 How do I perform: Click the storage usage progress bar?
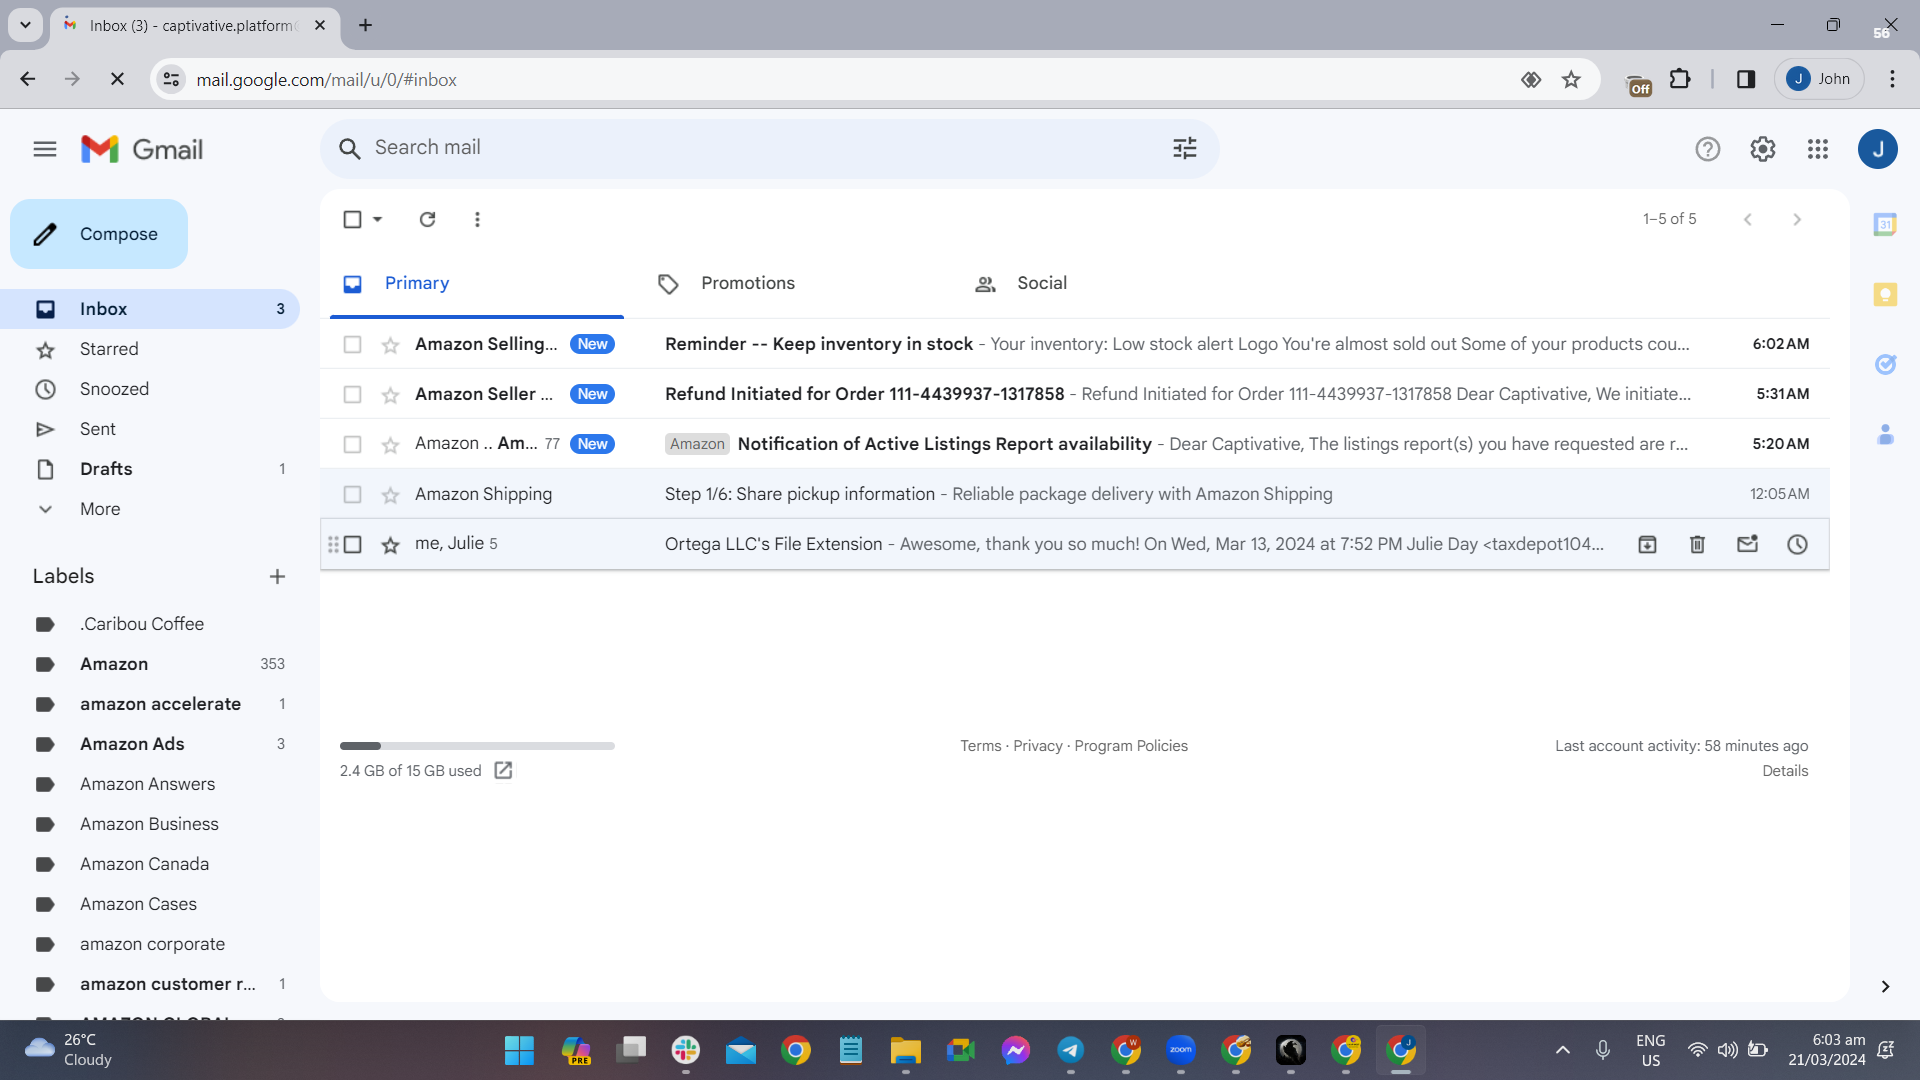click(x=477, y=746)
